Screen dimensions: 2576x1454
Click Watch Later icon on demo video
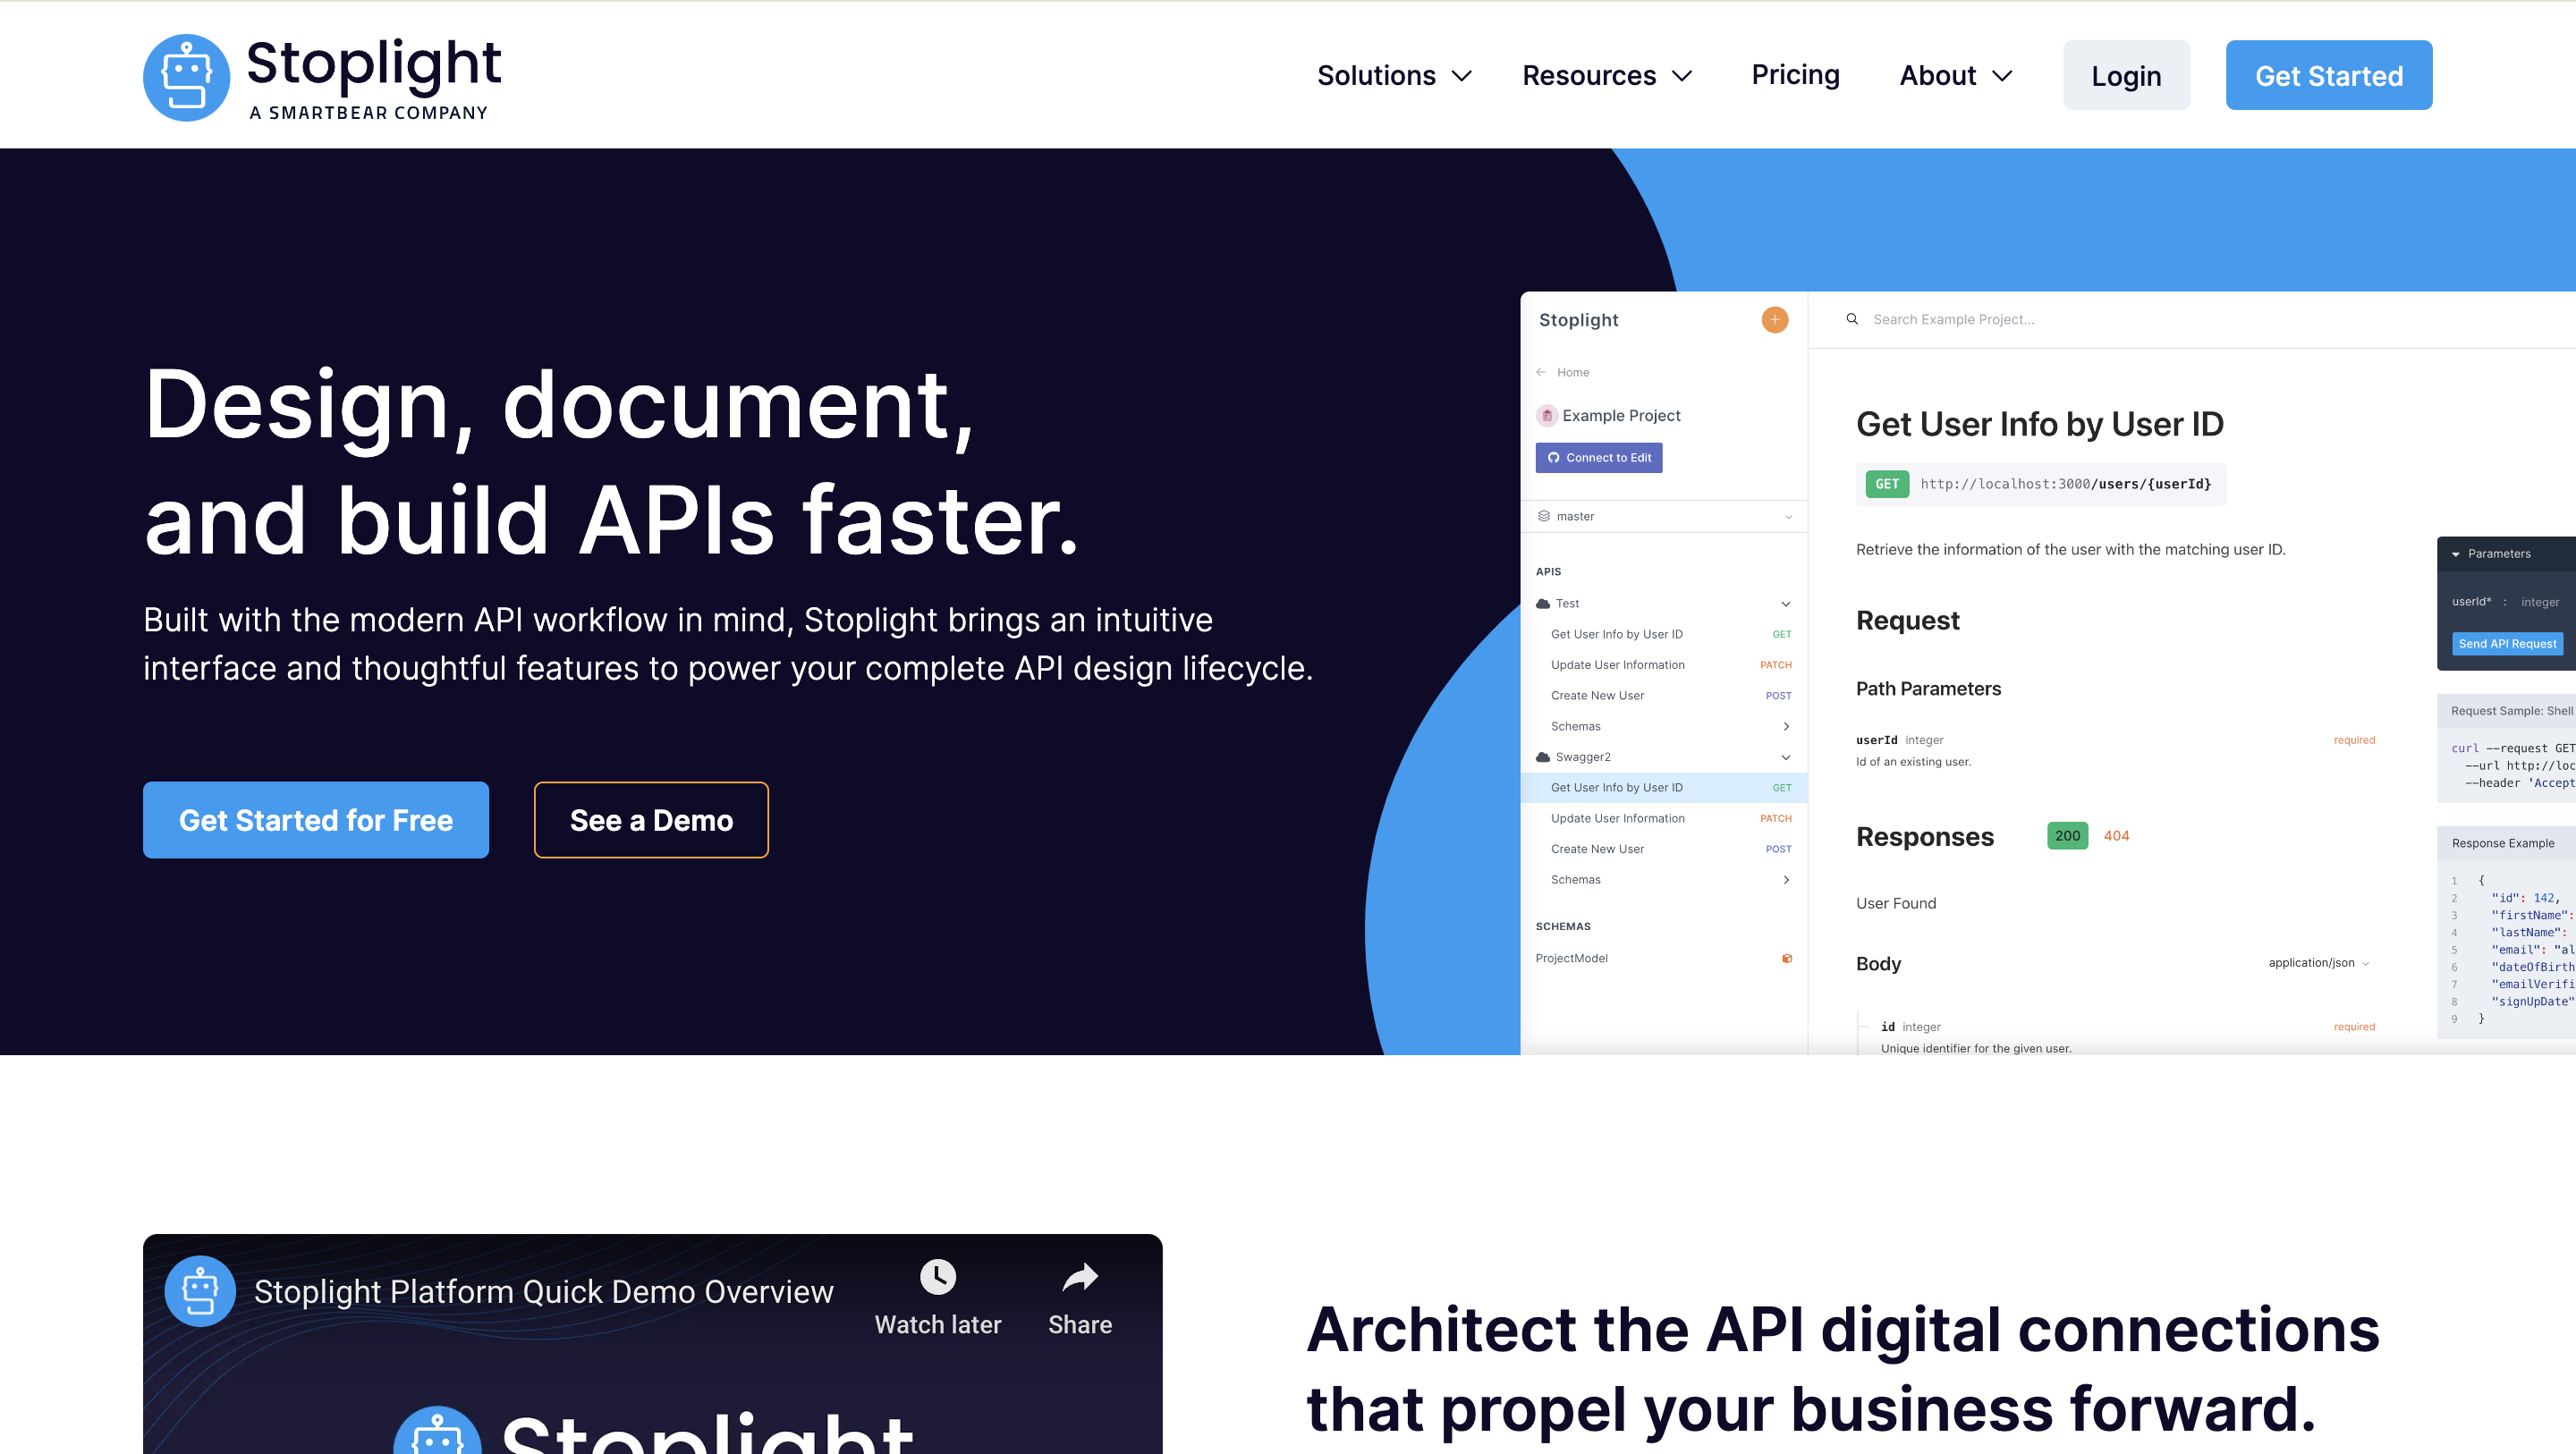(937, 1277)
